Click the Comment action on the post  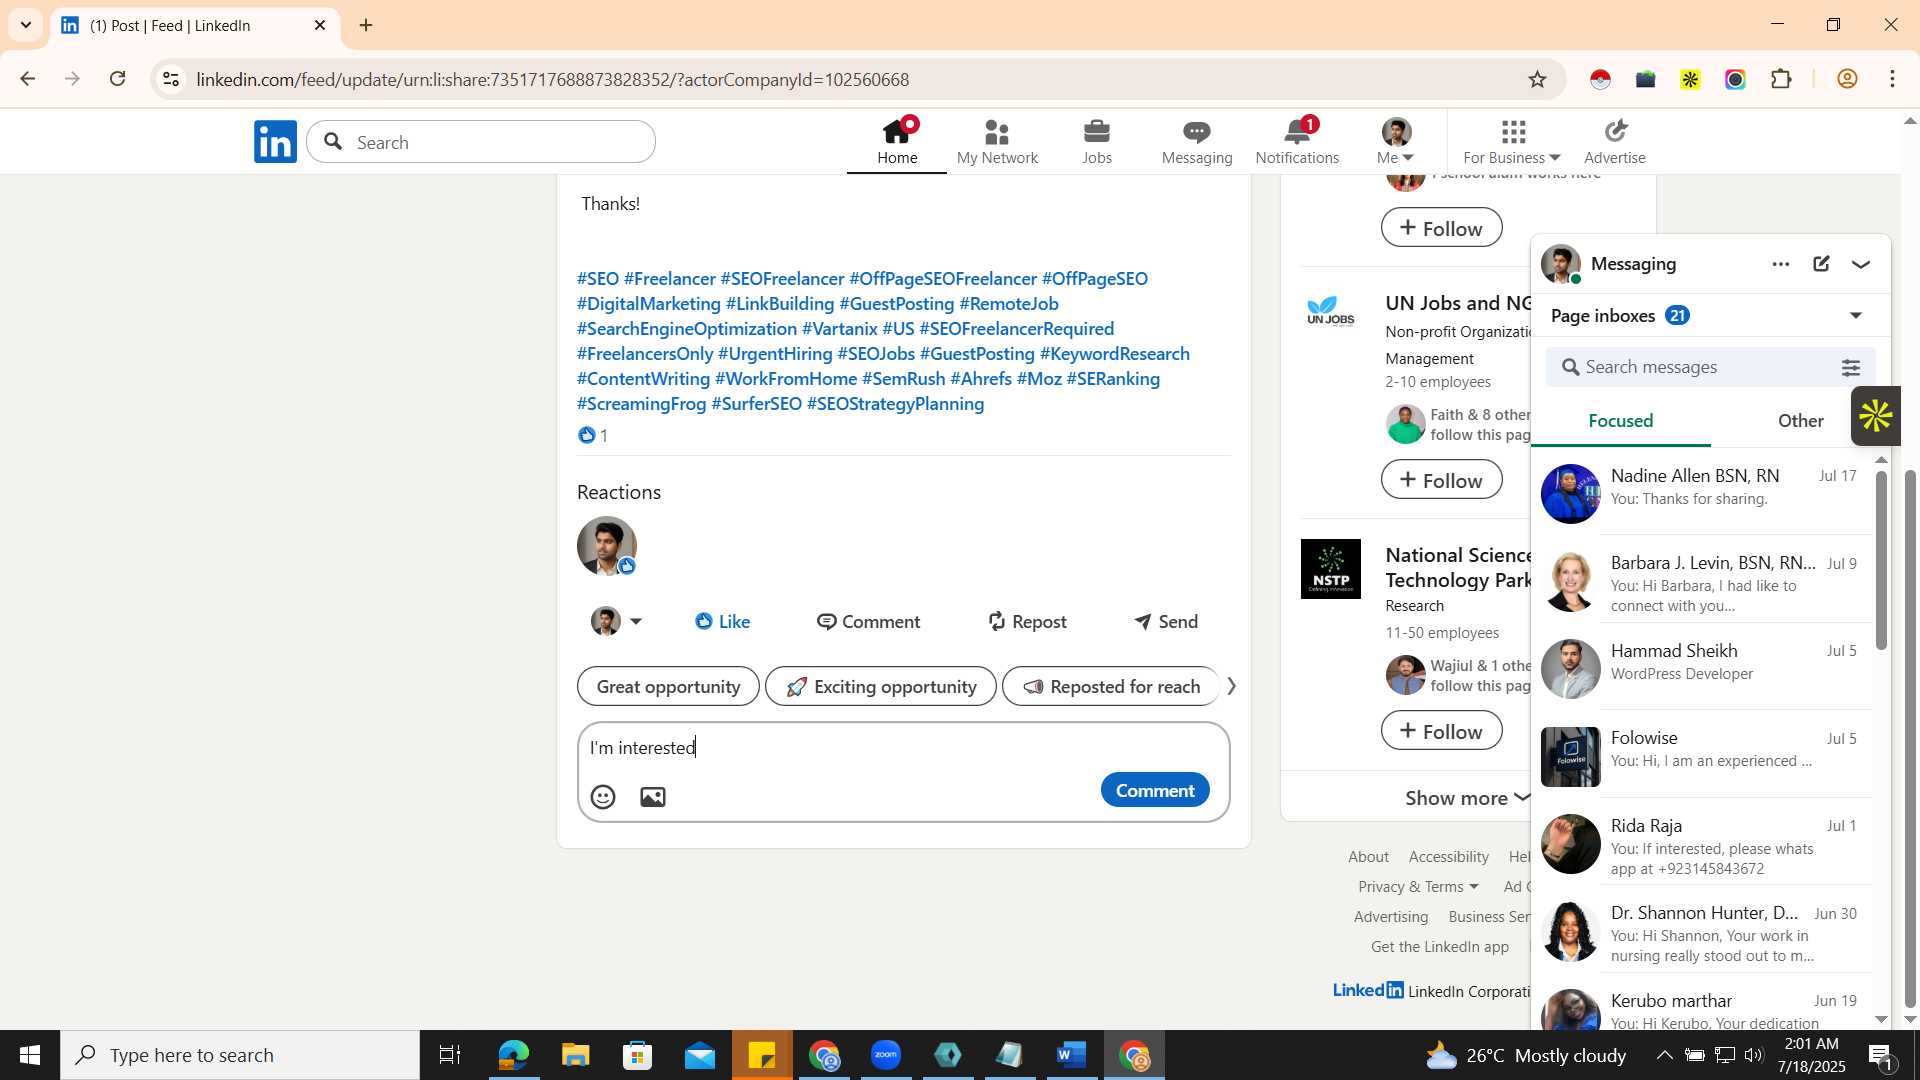(x=868, y=622)
